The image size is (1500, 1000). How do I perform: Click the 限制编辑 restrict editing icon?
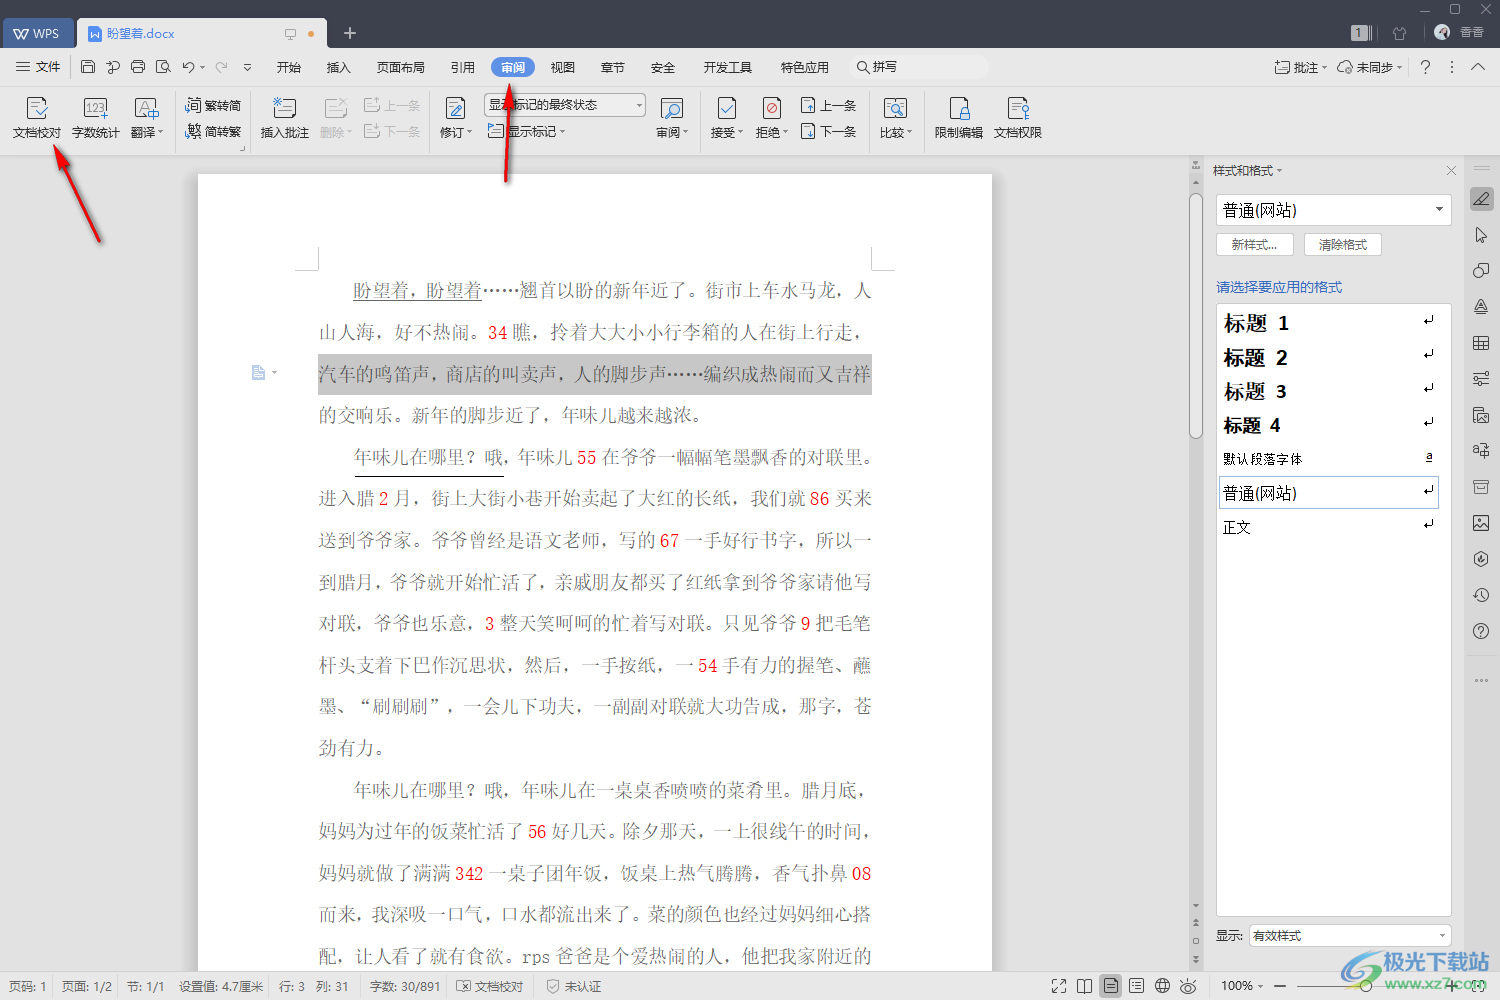pyautogui.click(x=958, y=117)
